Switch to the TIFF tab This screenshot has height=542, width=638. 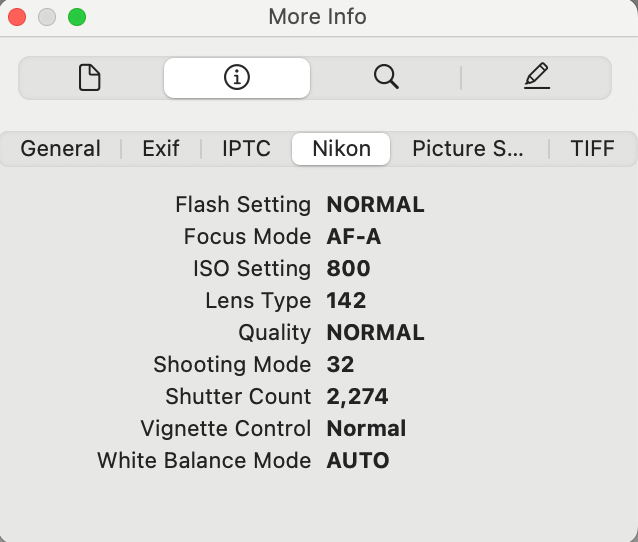tap(592, 149)
